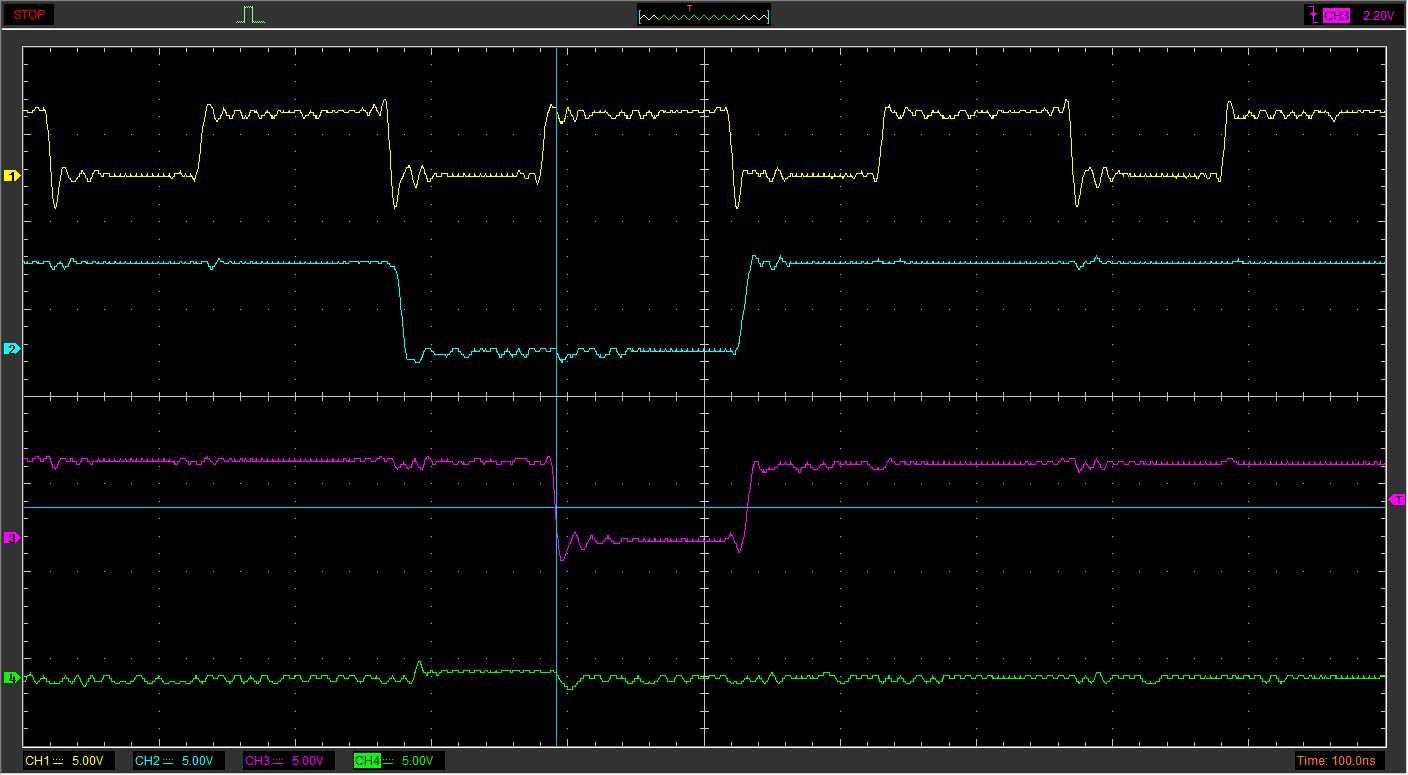
Task: Click the magenta channel 3 ground marker
Action: coord(12,538)
